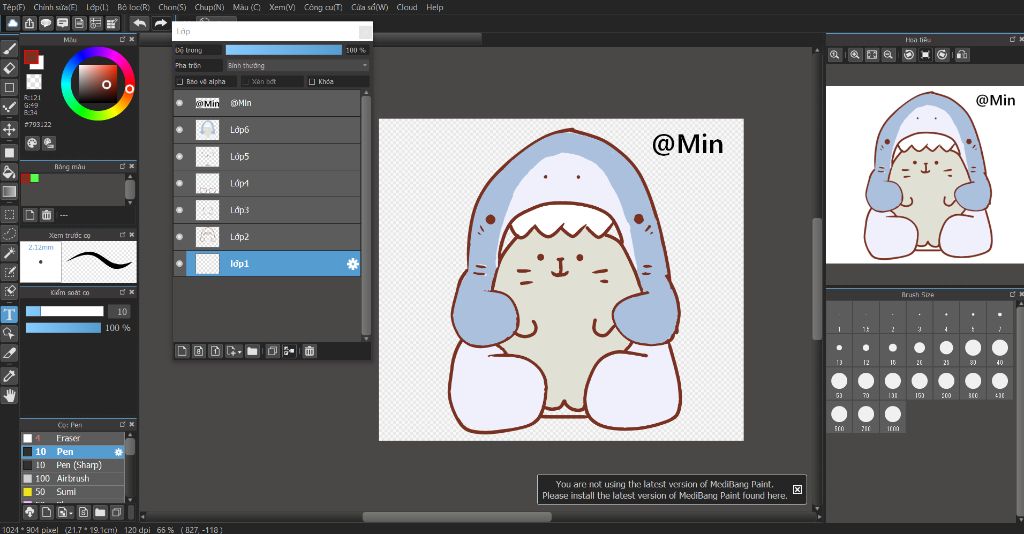Pop out the Bảng màu panel
This screenshot has width=1024, height=534.
[x=122, y=166]
